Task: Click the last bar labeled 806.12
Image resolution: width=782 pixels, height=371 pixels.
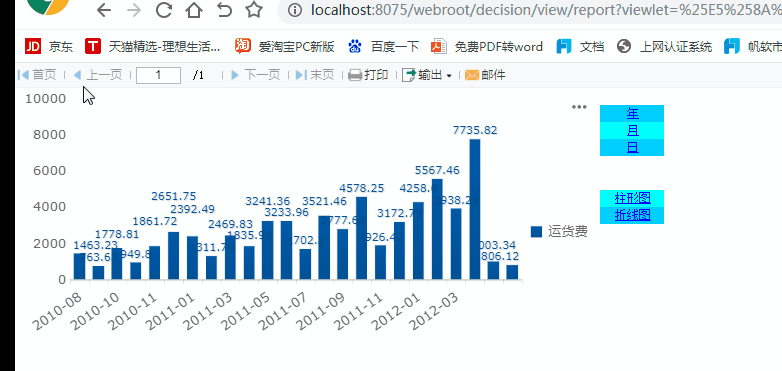Action: coord(512,272)
